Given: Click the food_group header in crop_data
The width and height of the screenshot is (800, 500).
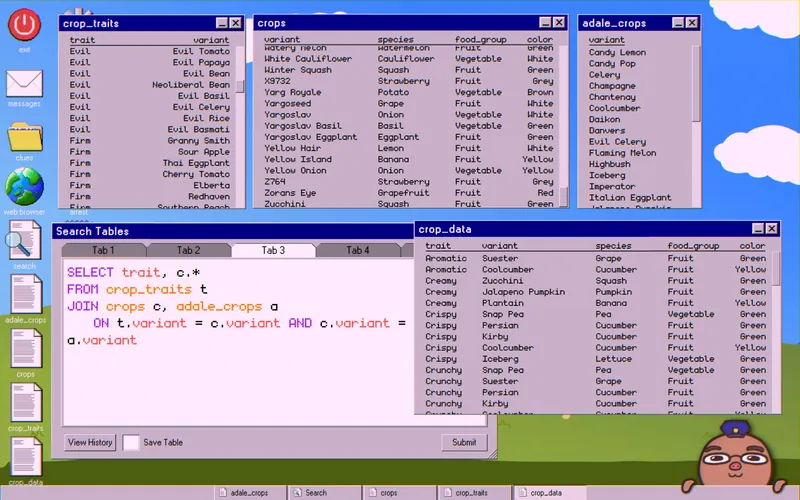Looking at the screenshot, I should pos(693,245).
